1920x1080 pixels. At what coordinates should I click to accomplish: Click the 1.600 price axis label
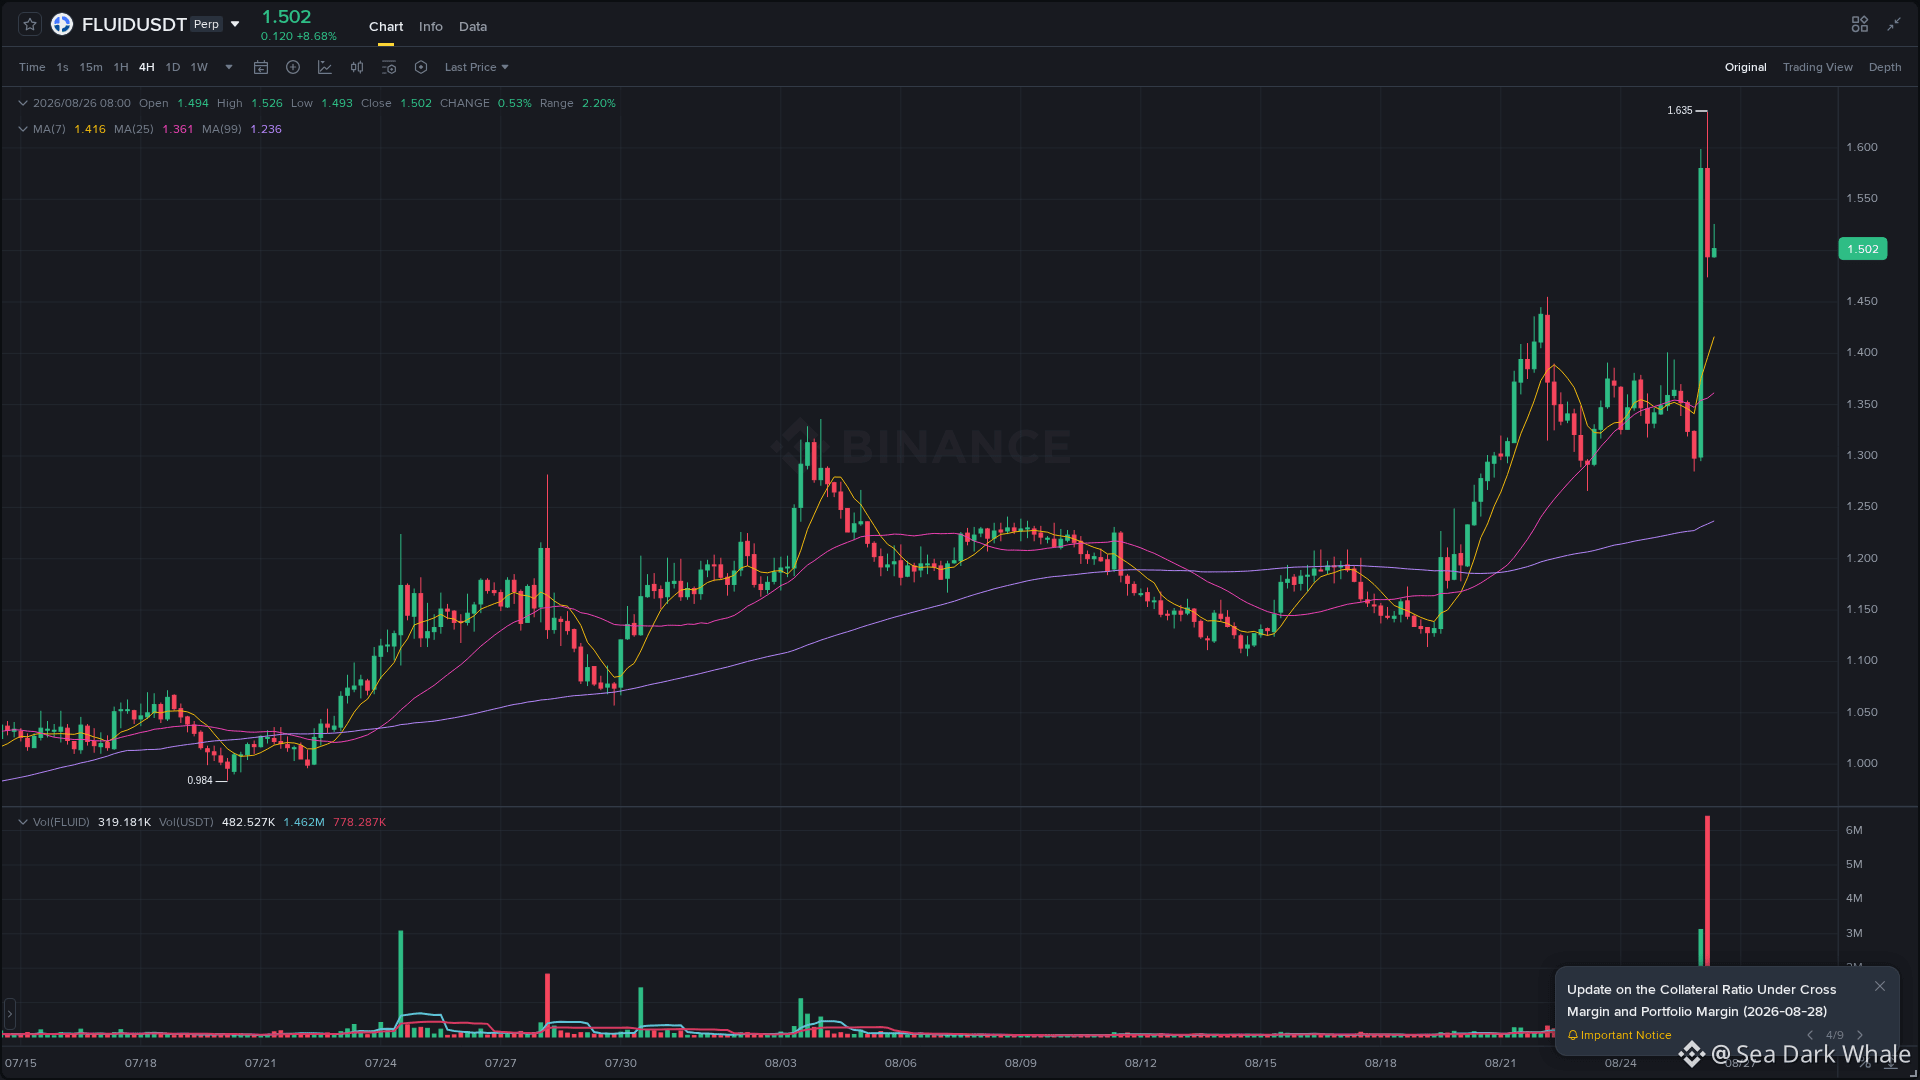(x=1861, y=147)
